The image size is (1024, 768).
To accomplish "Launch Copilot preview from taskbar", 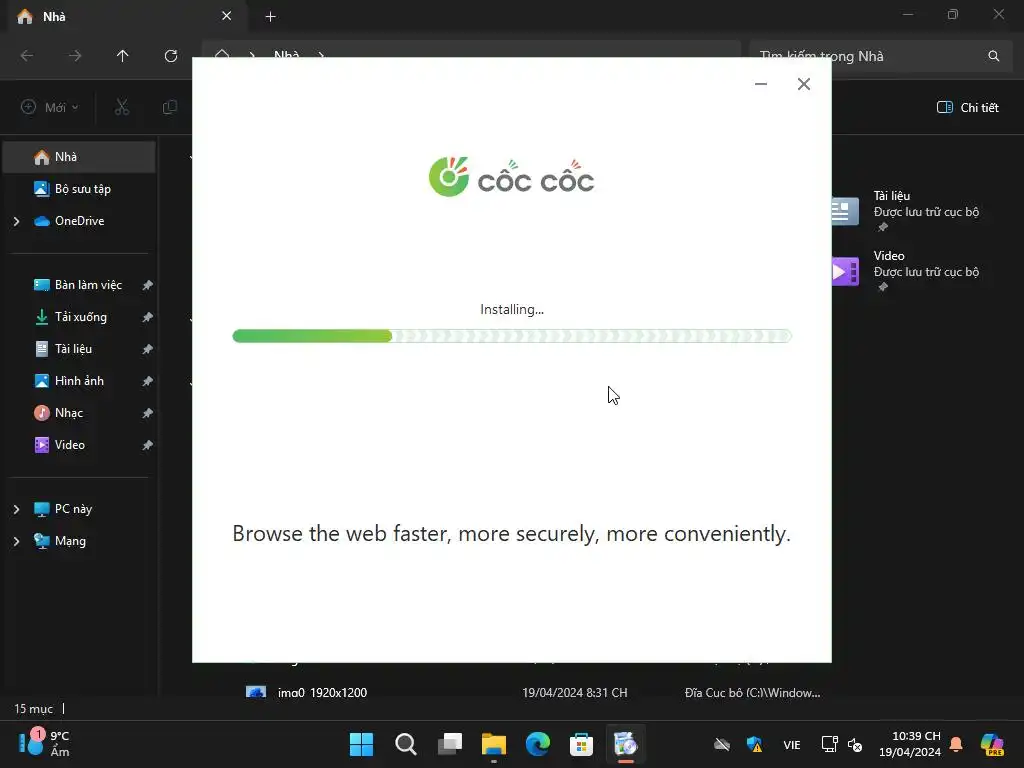I will coord(992,744).
